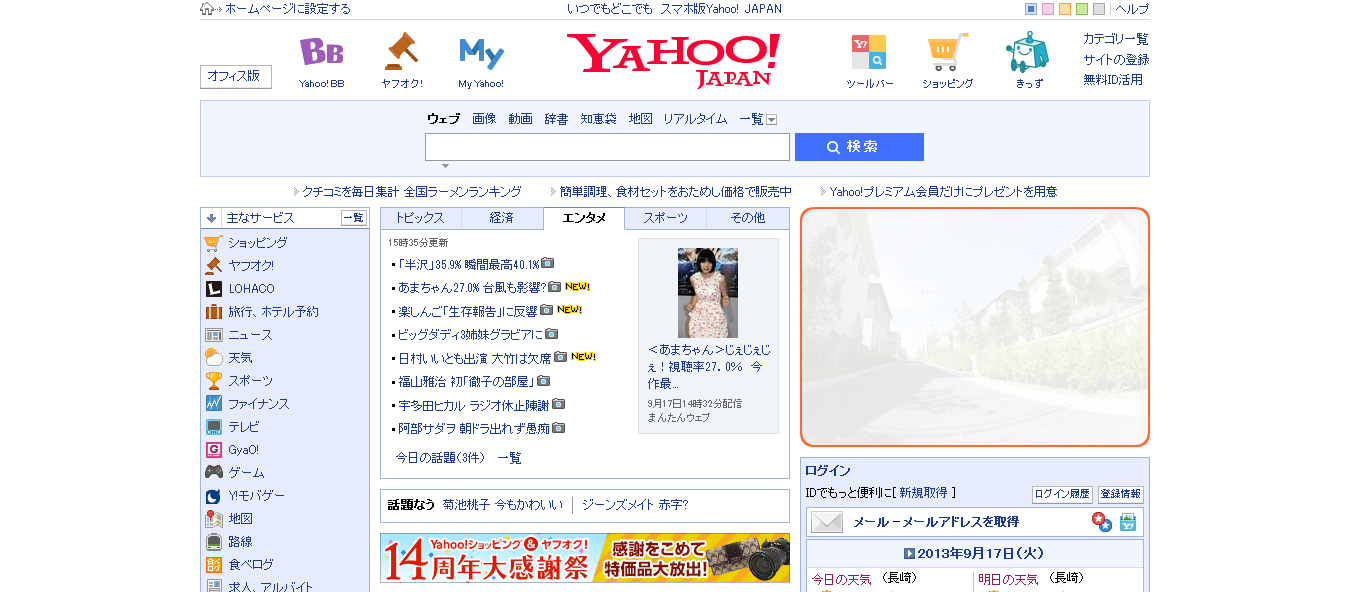Open headline 宇多田ヒカル ラジオ休止陳謝
This screenshot has width=1349, height=592.
coord(474,406)
